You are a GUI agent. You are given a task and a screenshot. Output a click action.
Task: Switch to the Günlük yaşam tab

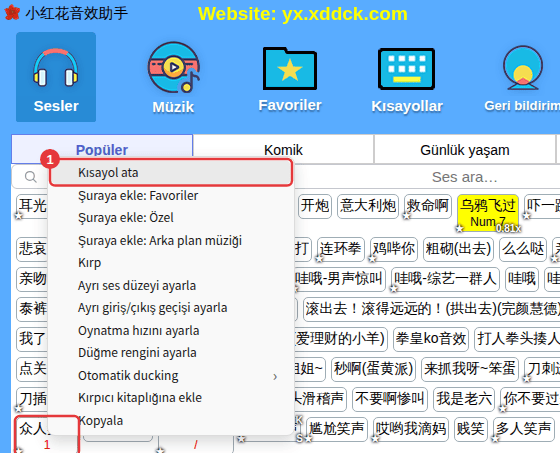click(x=465, y=150)
